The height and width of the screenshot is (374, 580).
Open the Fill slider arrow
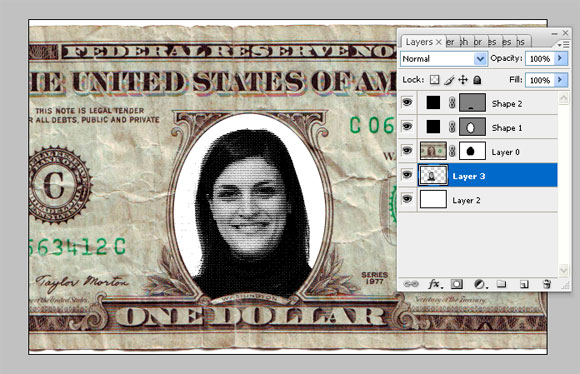point(561,80)
